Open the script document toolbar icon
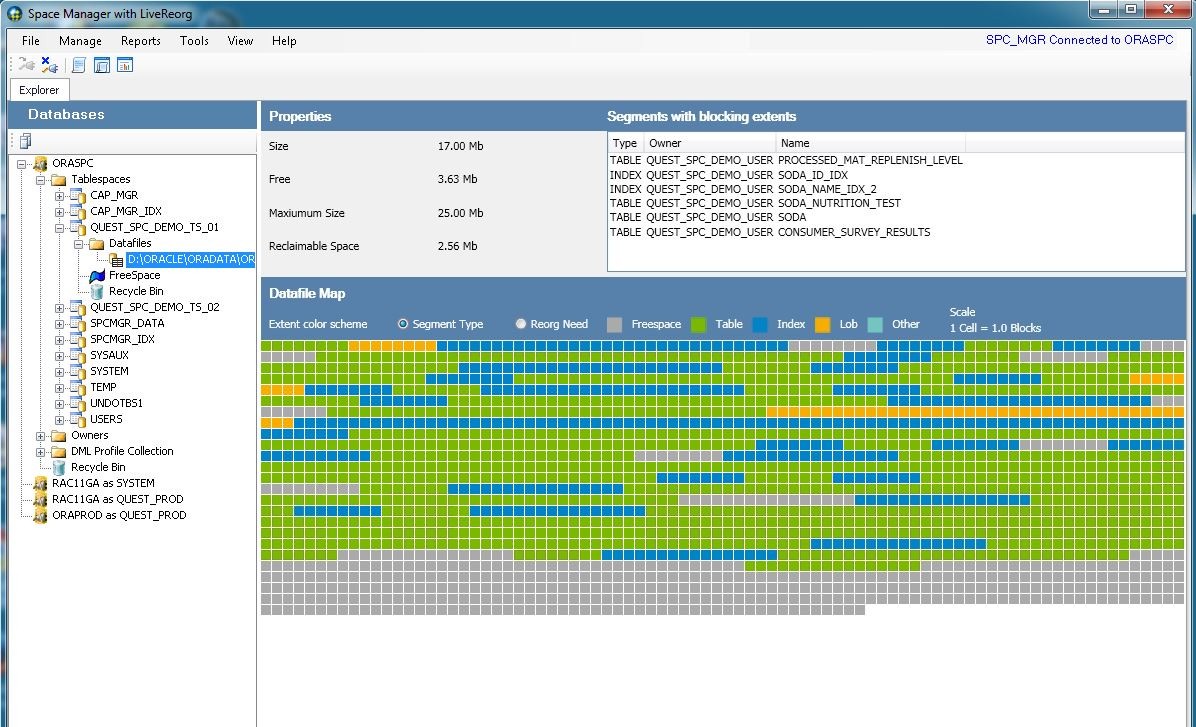 [x=79, y=65]
